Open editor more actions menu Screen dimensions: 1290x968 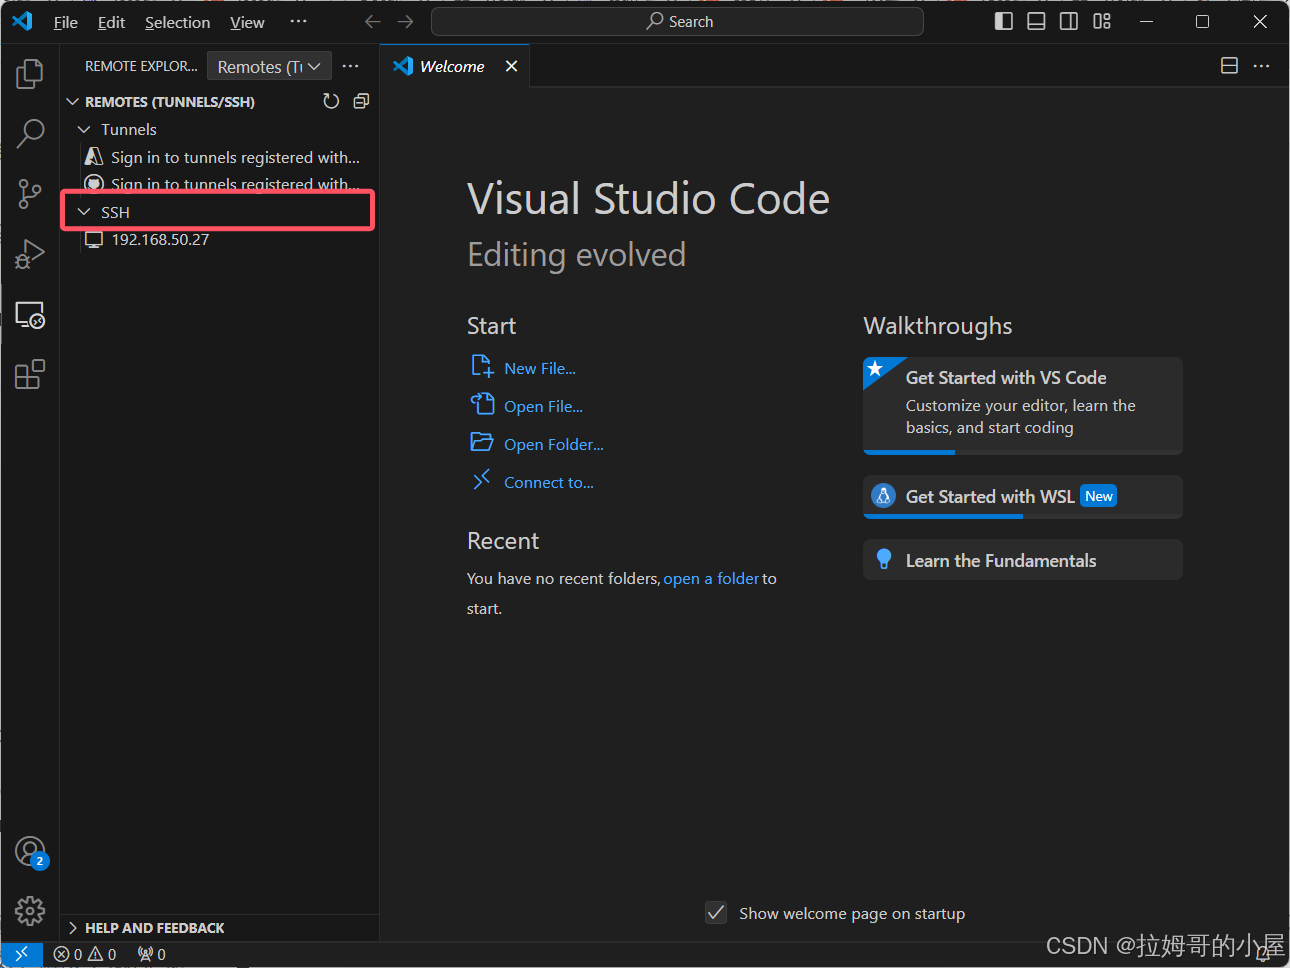1261,66
